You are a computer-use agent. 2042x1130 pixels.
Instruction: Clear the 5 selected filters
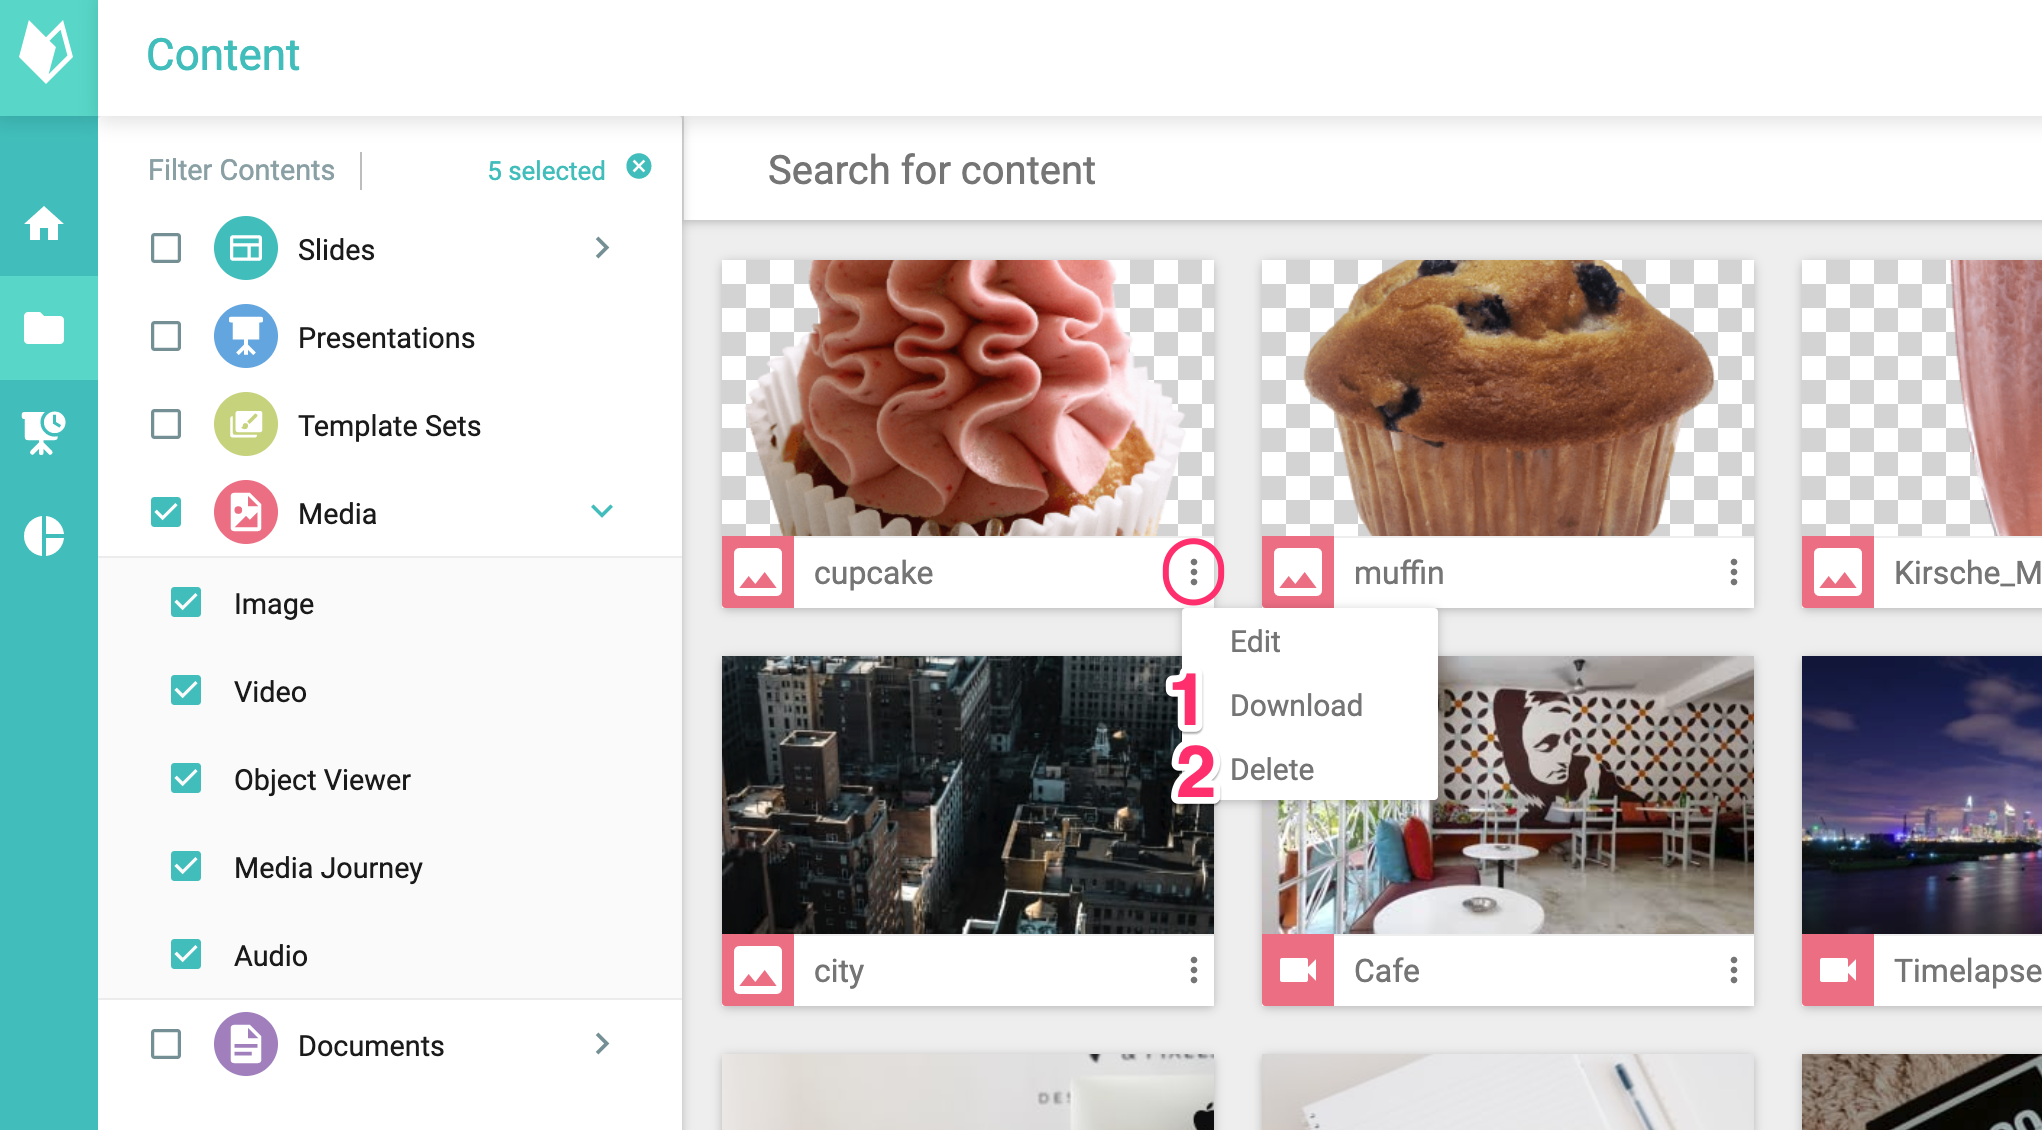tap(639, 166)
